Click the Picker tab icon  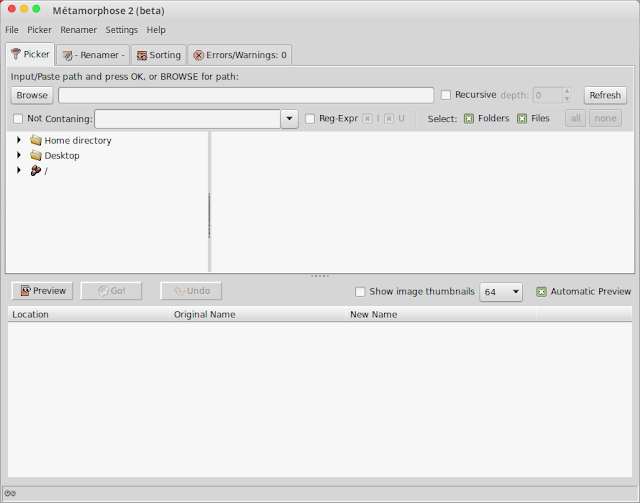coord(16,54)
